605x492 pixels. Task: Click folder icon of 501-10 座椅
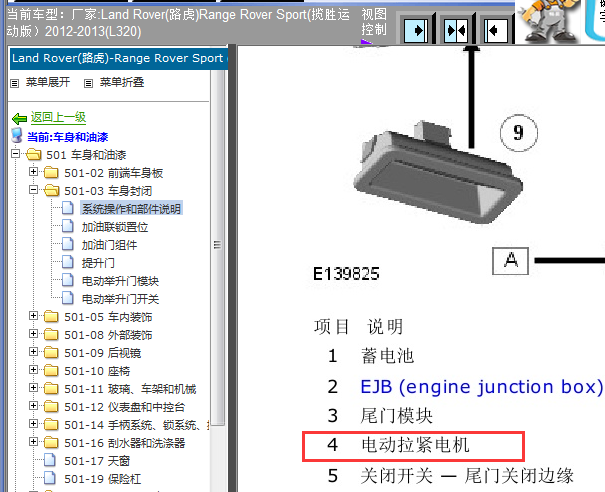(51, 371)
